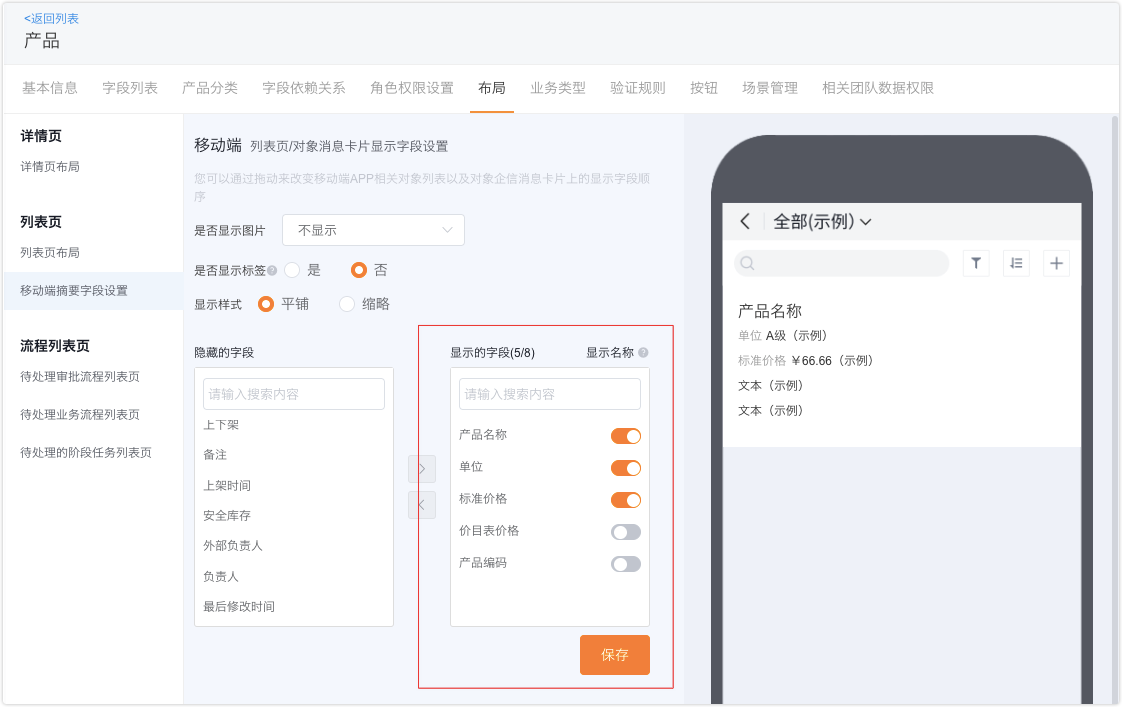Click 标准价格 label in shown fields
The image size is (1122, 707).
tap(483, 498)
